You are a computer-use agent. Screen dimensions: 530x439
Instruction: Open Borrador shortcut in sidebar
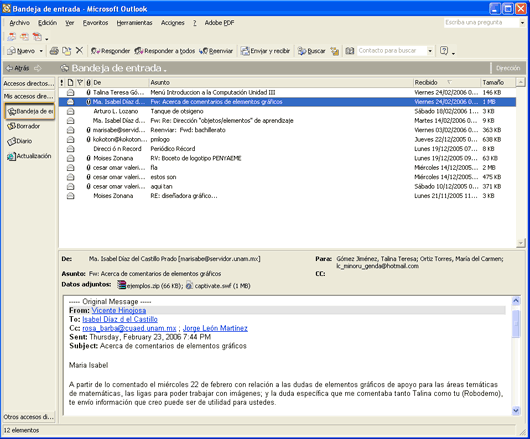point(24,126)
